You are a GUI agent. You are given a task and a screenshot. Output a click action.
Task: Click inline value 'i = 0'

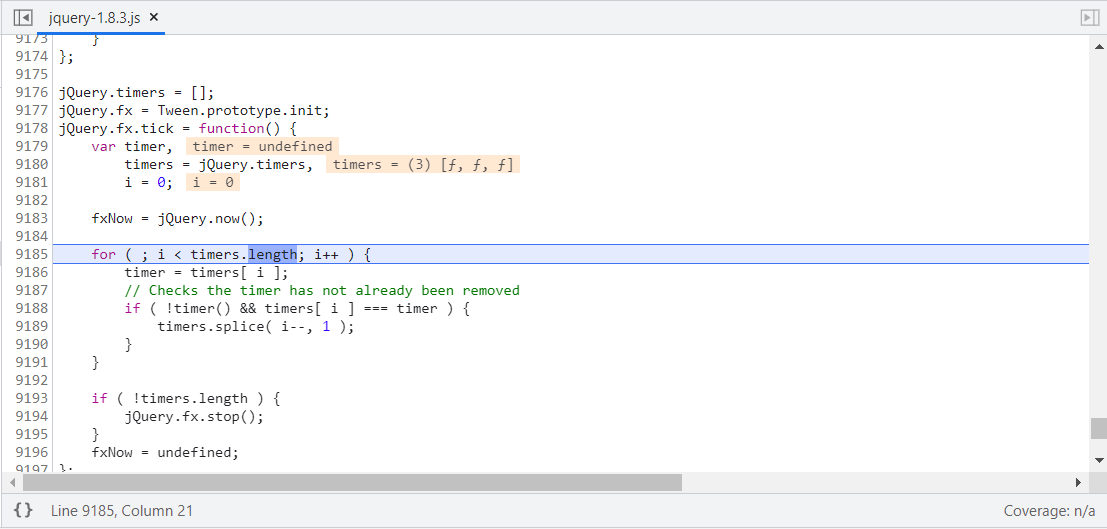(x=213, y=182)
